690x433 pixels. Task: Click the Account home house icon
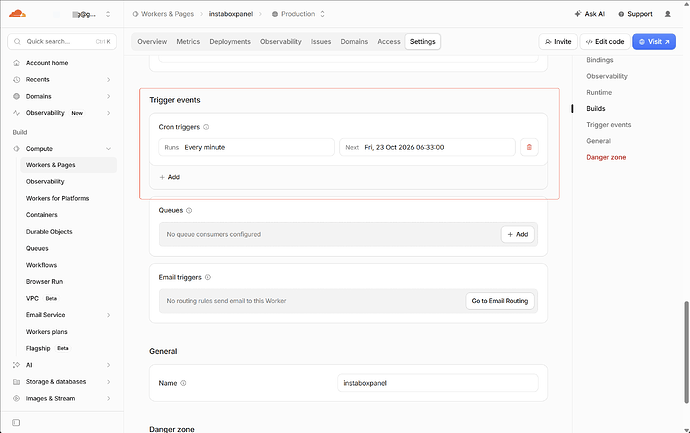[16, 63]
